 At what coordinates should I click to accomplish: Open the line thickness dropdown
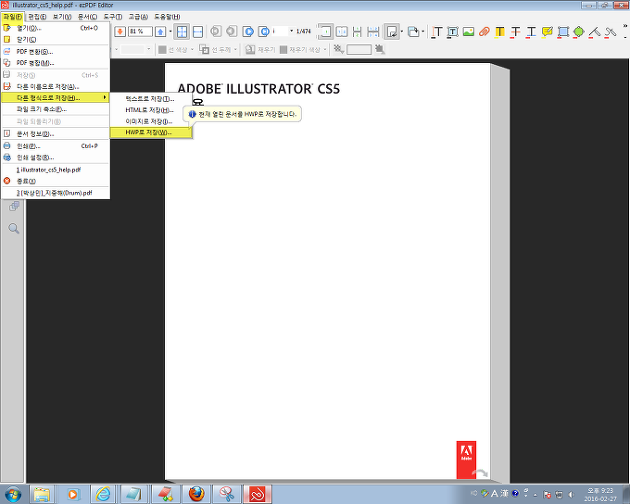tap(235, 49)
